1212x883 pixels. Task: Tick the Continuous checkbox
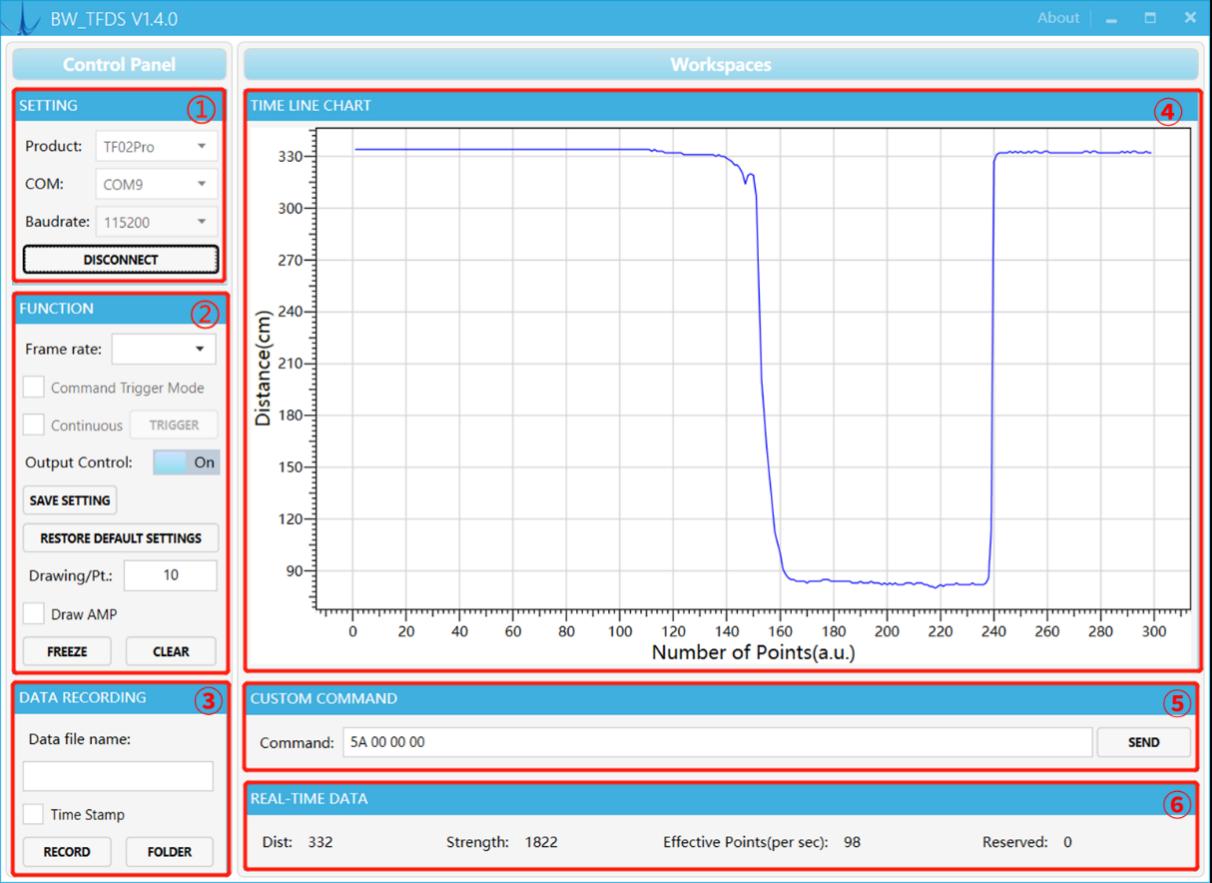point(34,425)
